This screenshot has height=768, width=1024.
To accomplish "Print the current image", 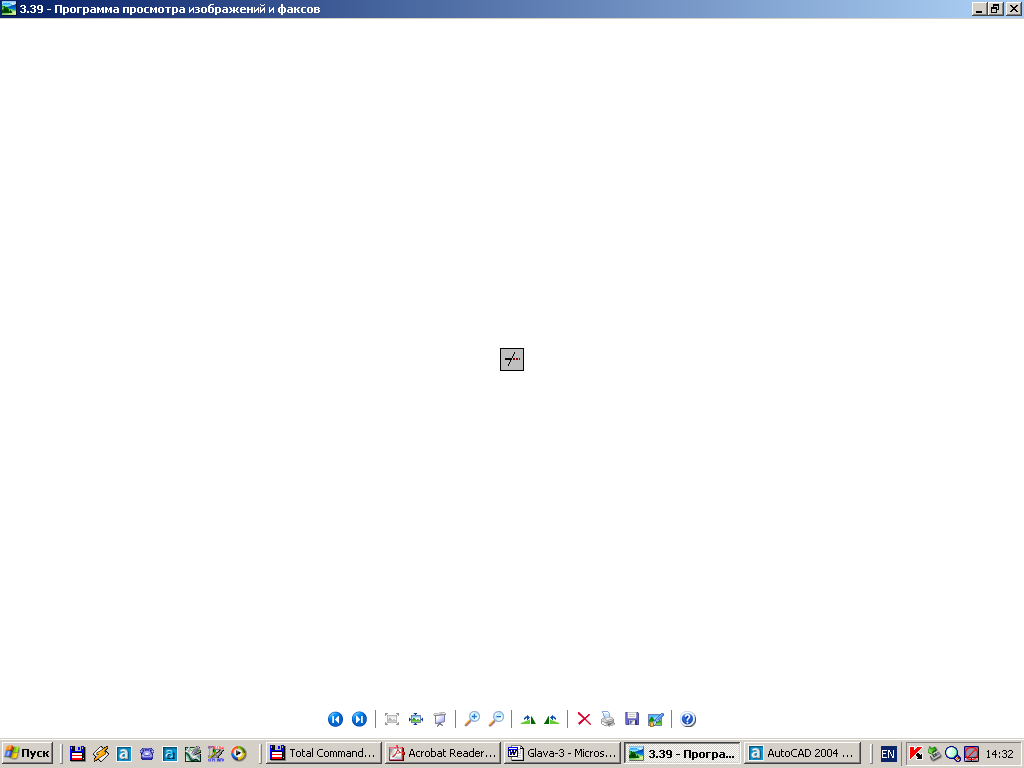I will pos(608,719).
